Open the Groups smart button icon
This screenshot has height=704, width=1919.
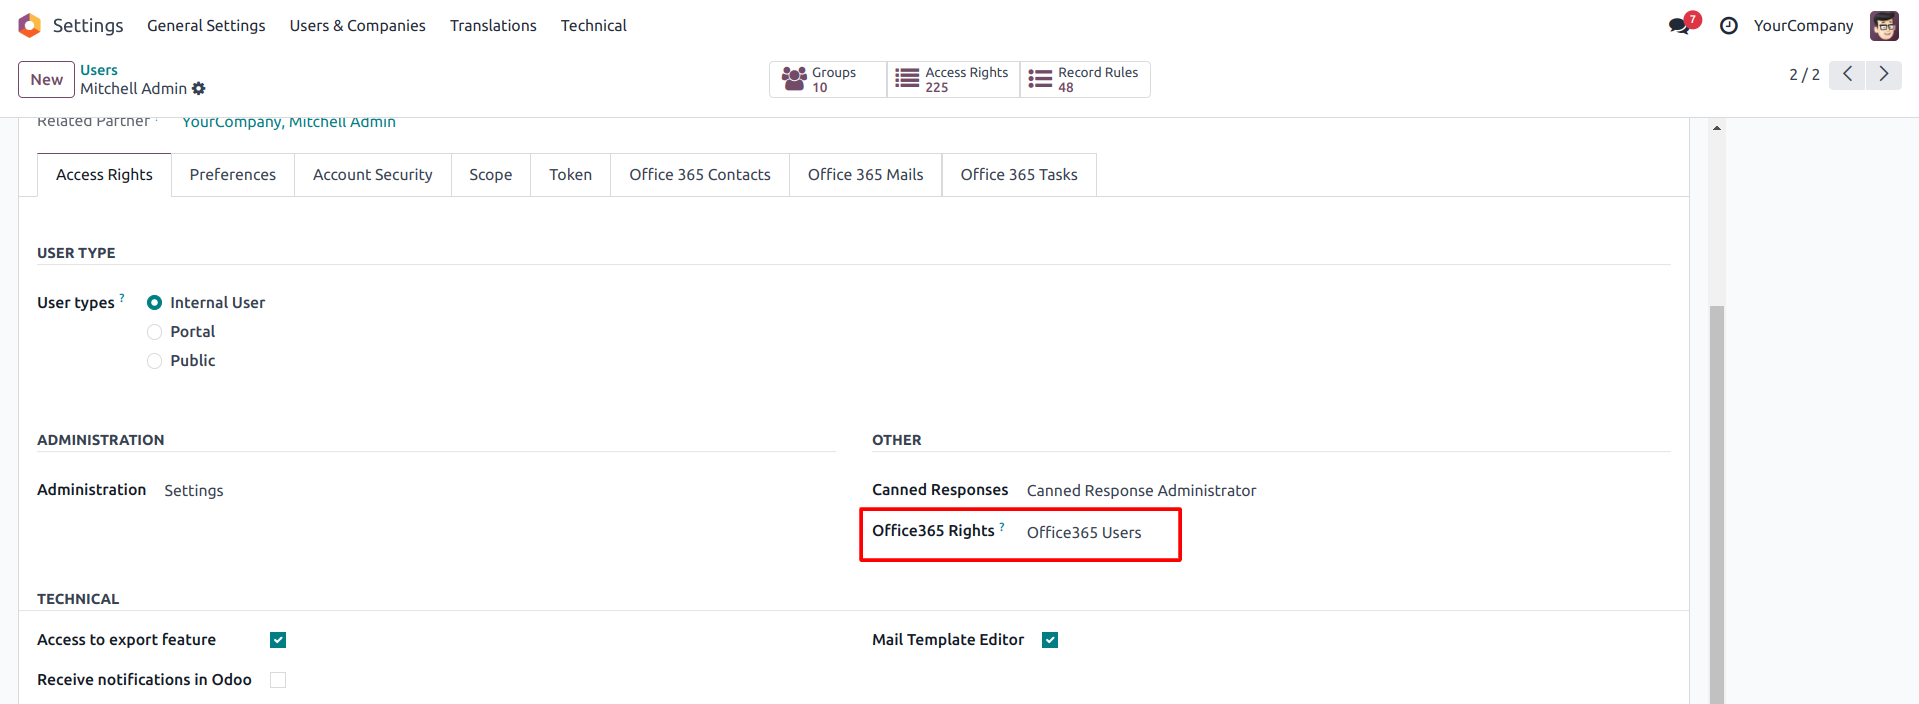[x=794, y=79]
